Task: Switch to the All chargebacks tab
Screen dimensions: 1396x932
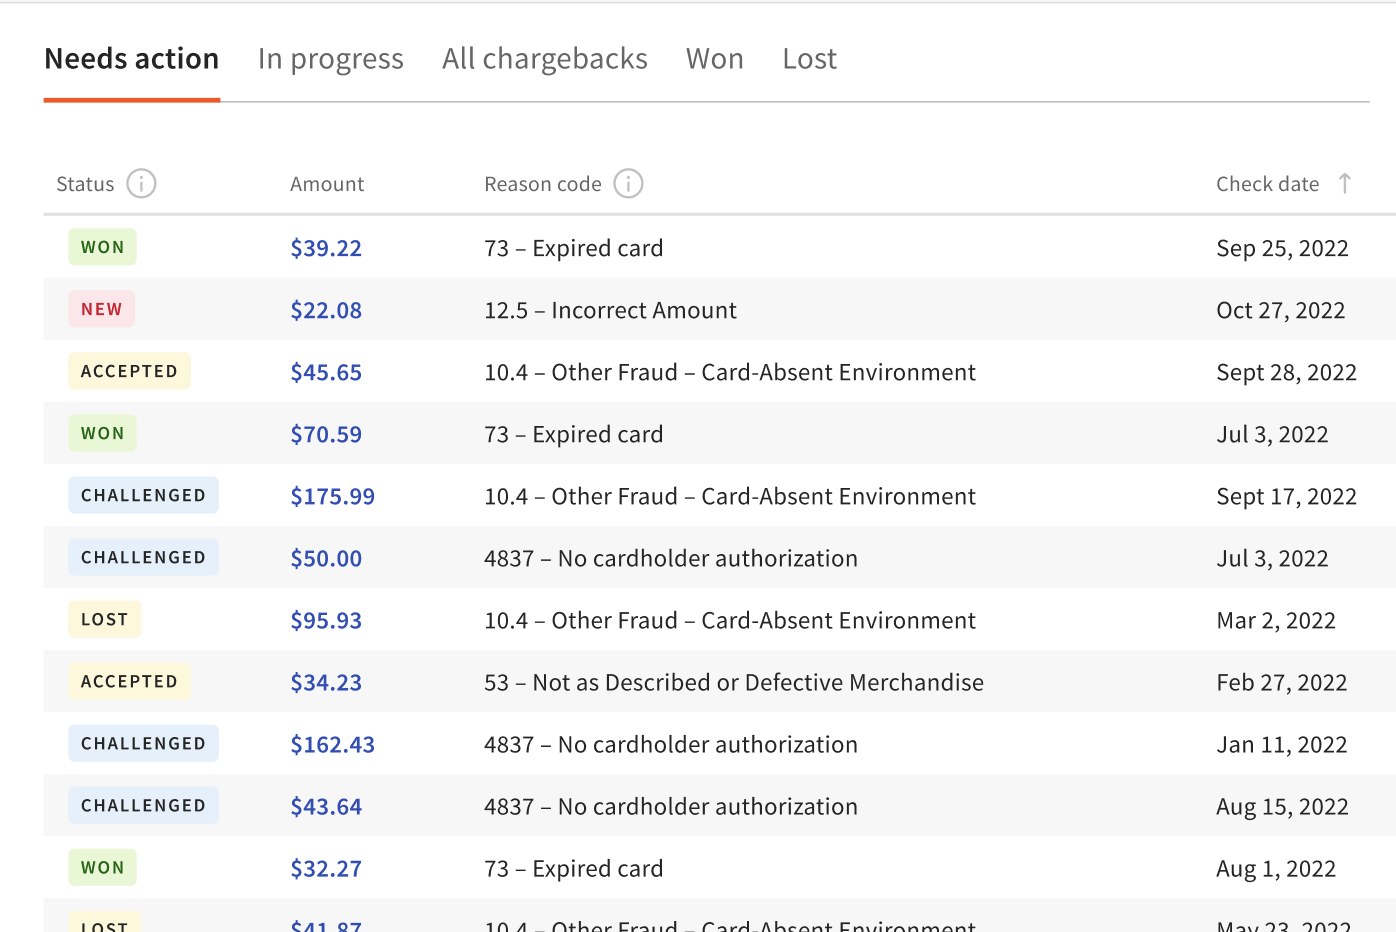Action: 544,59
